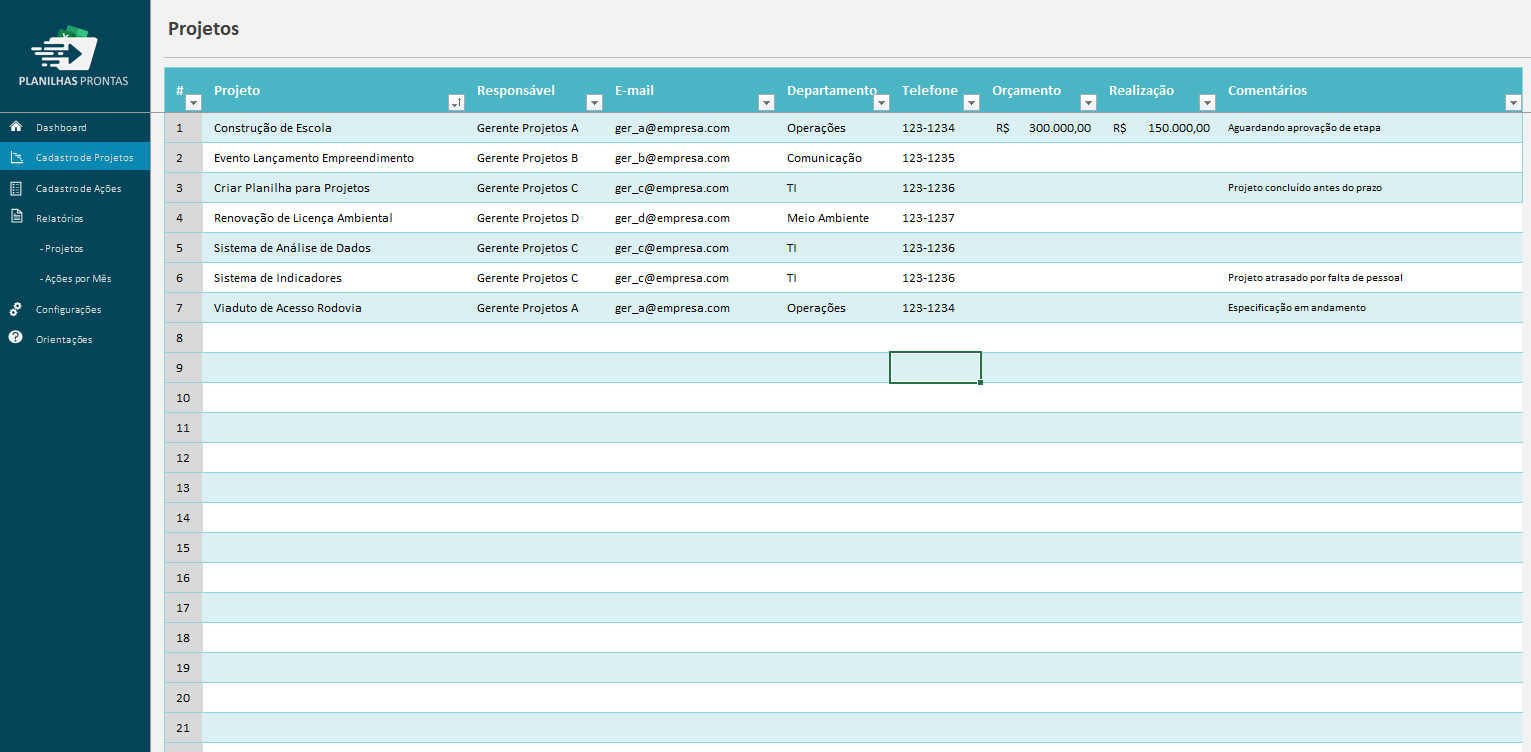Open the E-mail column filter icon
The image size is (1531, 752).
766,102
